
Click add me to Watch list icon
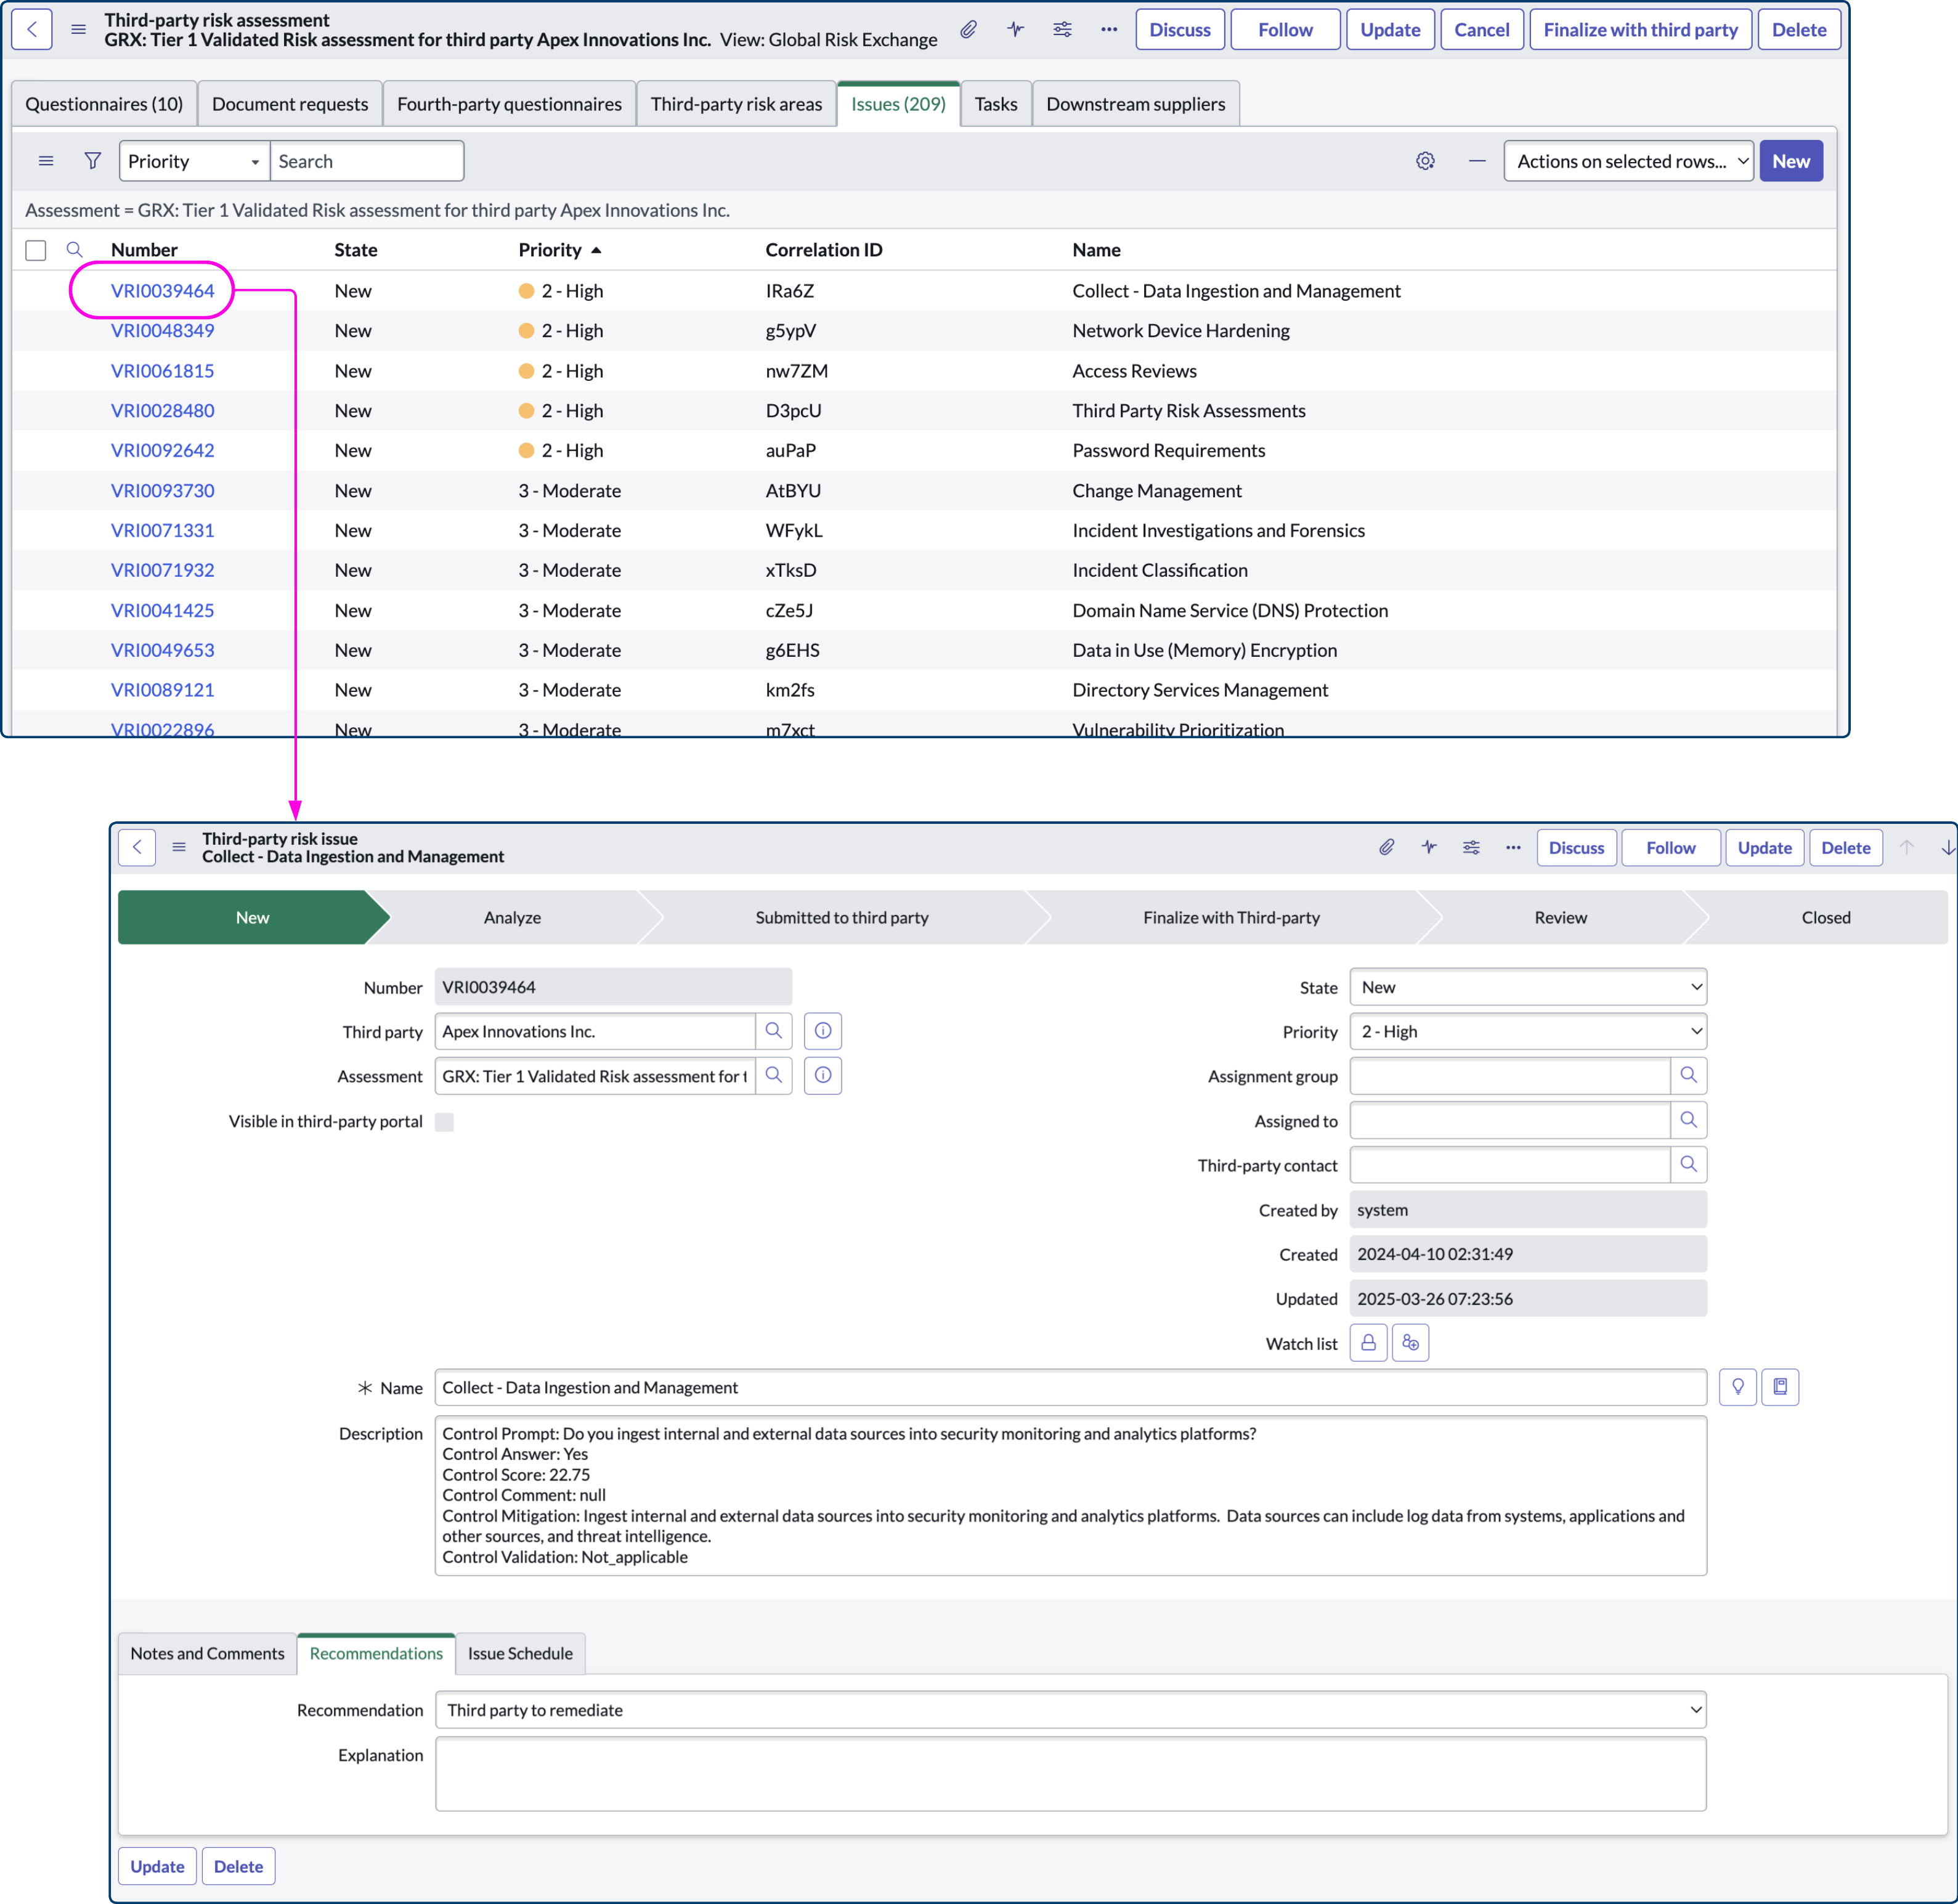click(x=1410, y=1343)
